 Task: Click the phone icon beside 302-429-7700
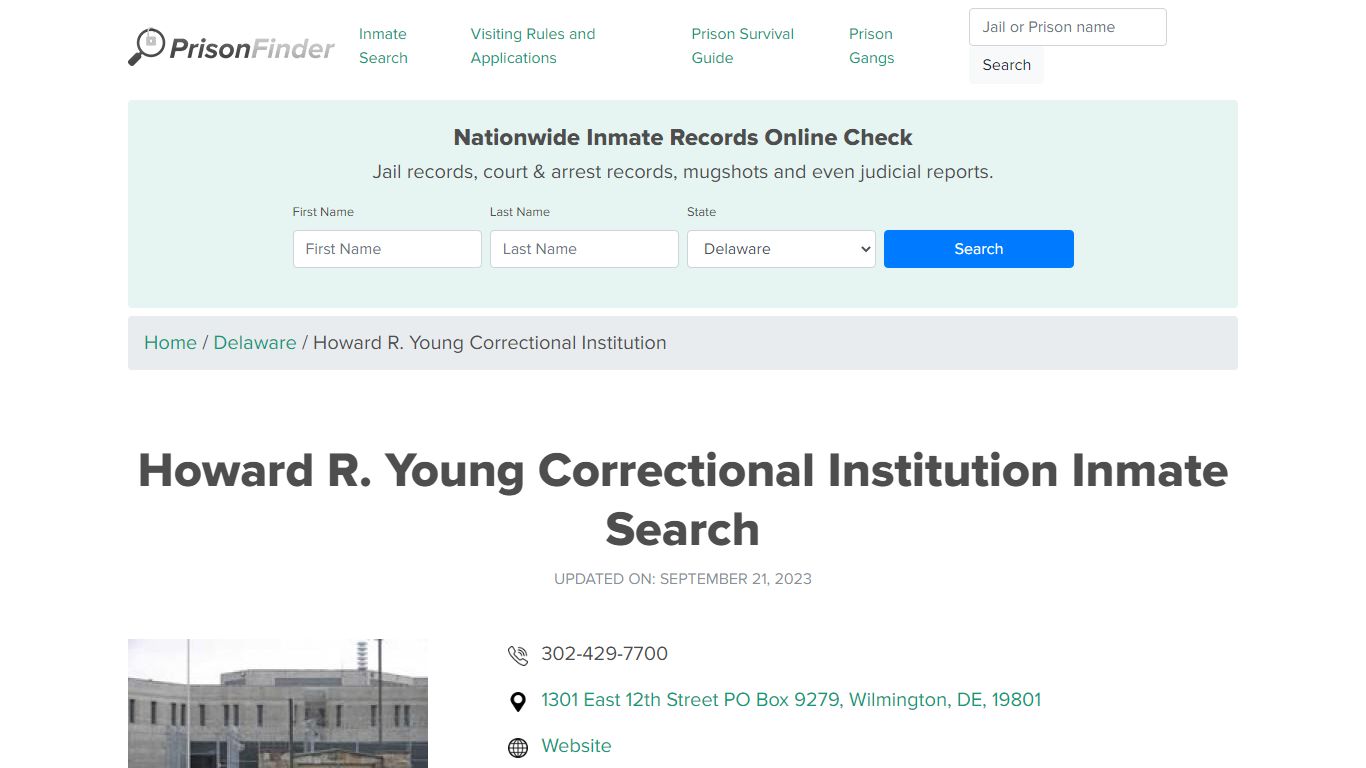[x=518, y=655]
